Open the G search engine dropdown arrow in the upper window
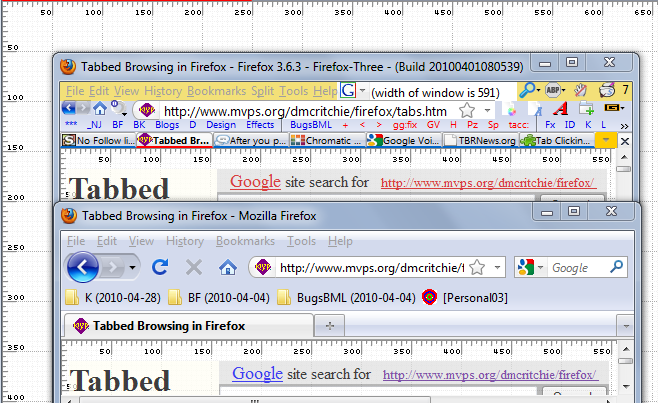The image size is (658, 403). point(363,90)
